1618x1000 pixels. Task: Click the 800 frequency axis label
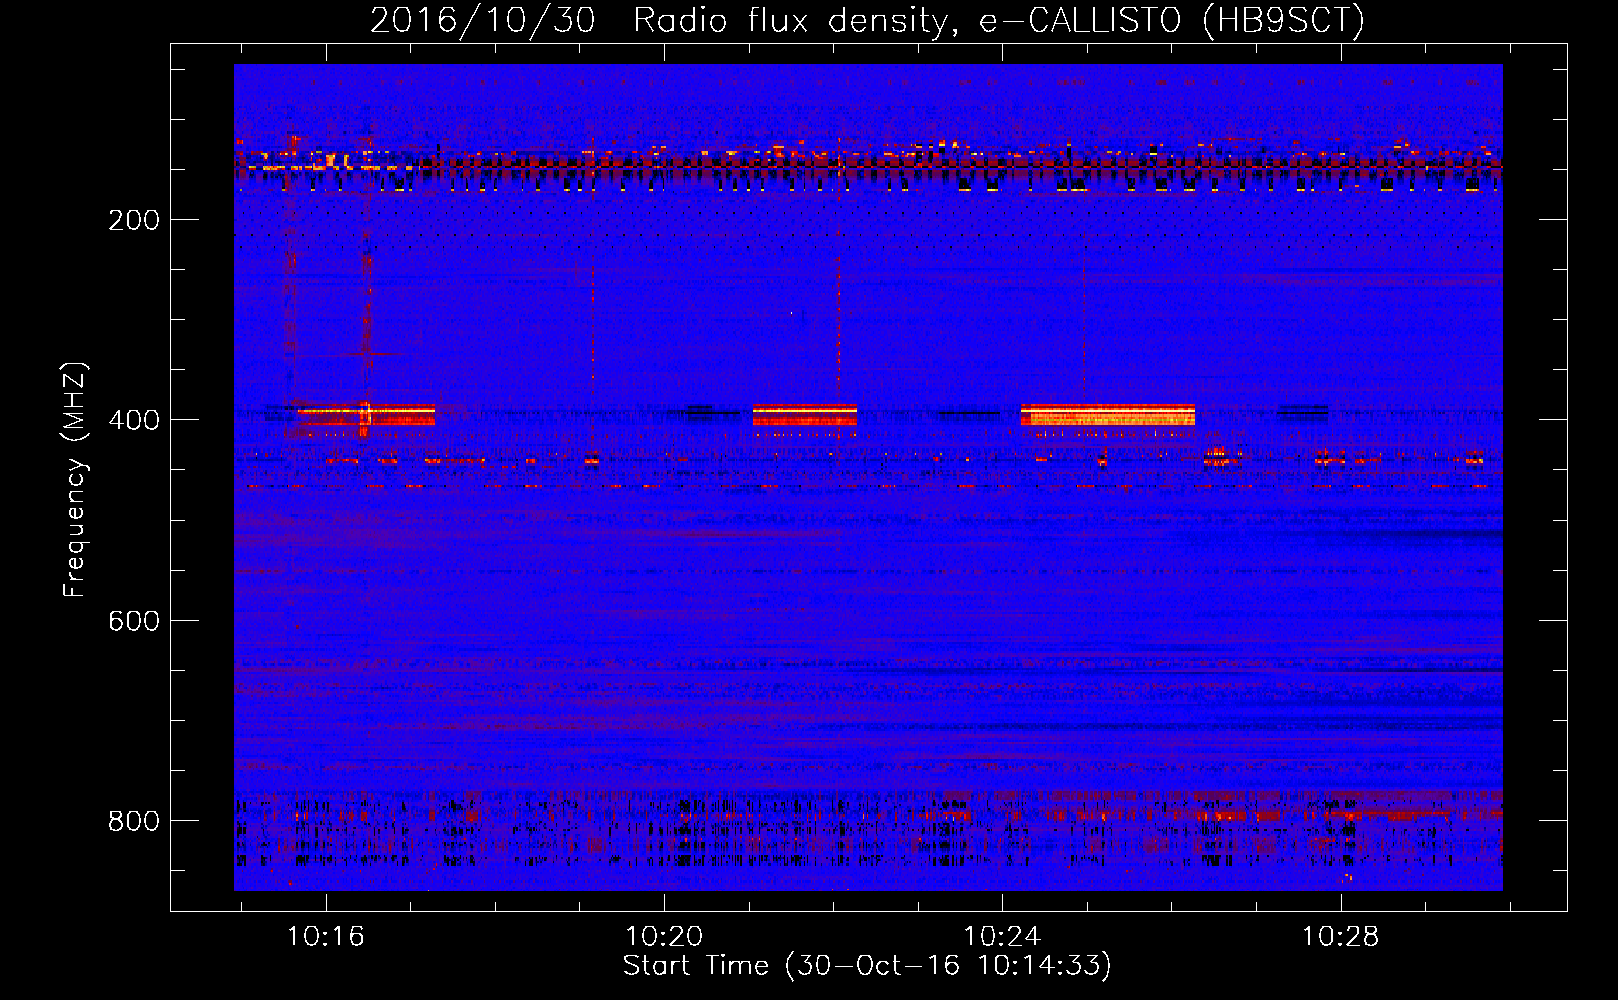click(x=134, y=821)
